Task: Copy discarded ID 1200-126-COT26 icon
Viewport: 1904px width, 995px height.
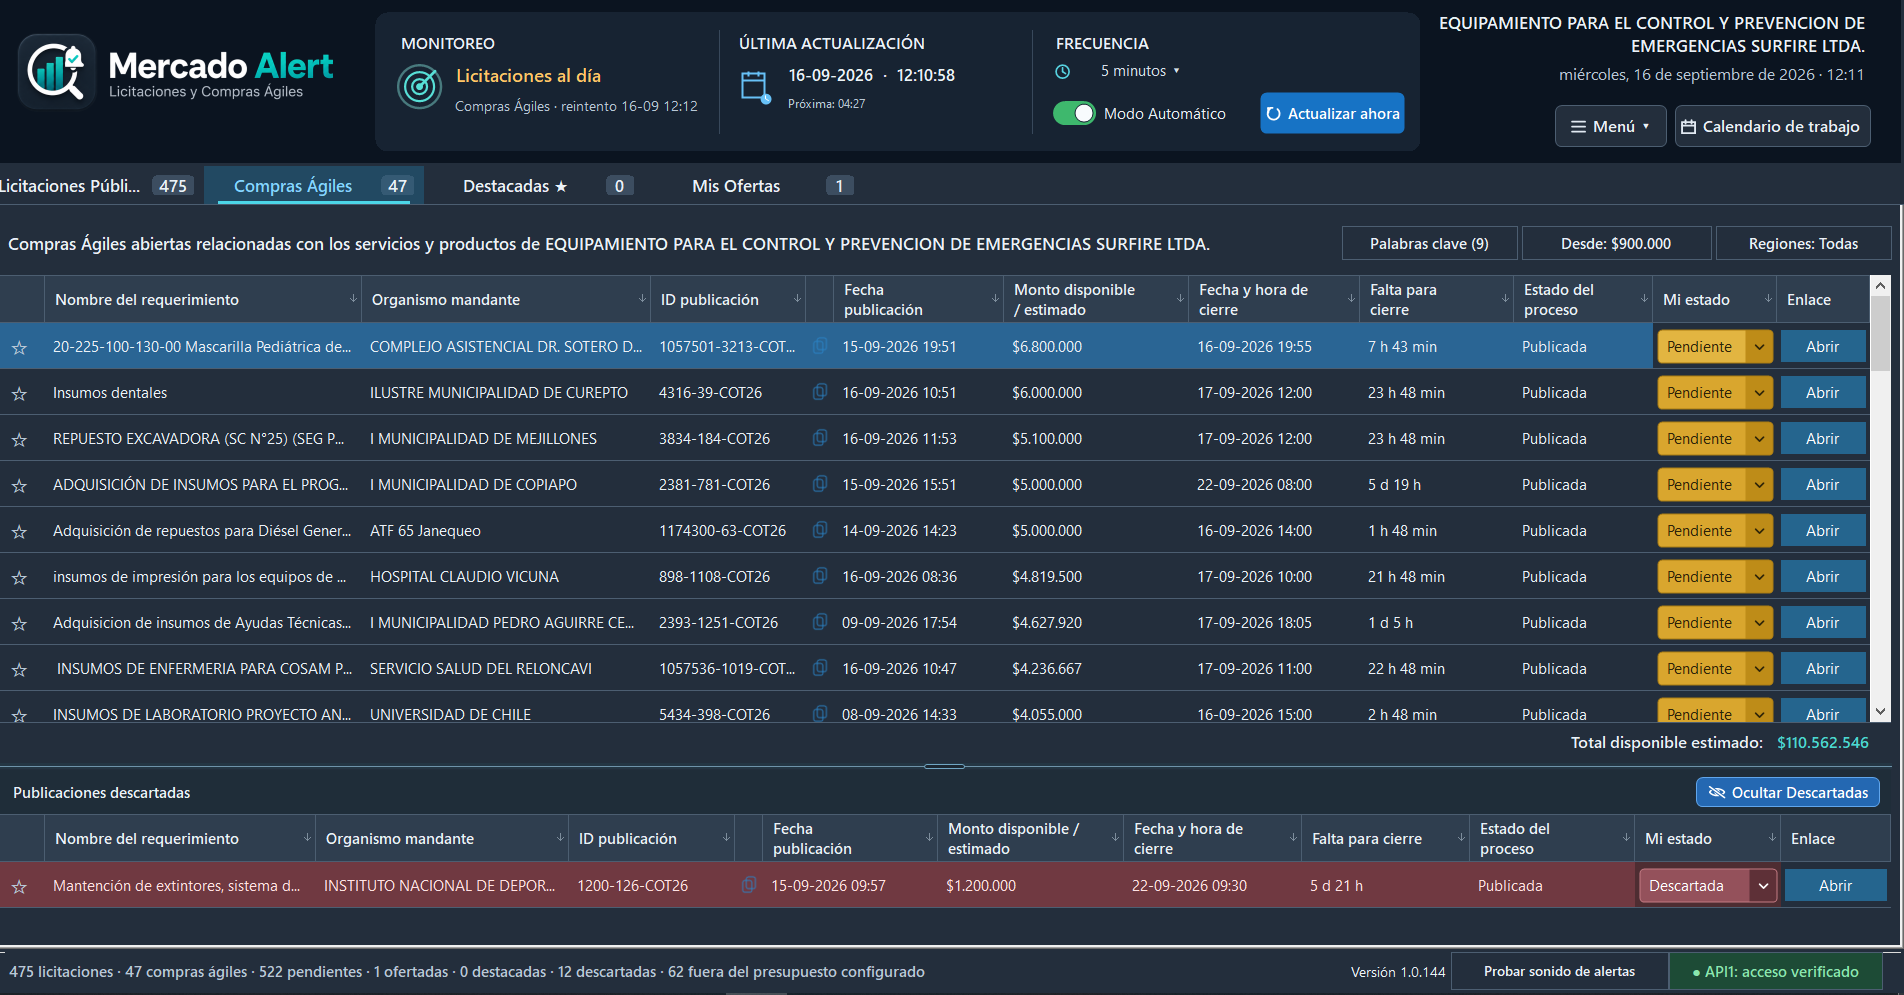Action: tap(748, 885)
